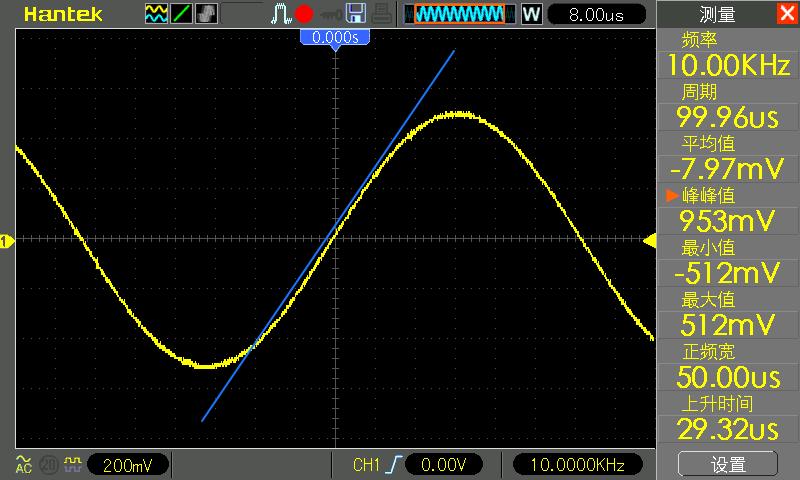Viewport: 800px width, 480px height.
Task: Click the waveform overview memory bar
Action: coord(459,14)
